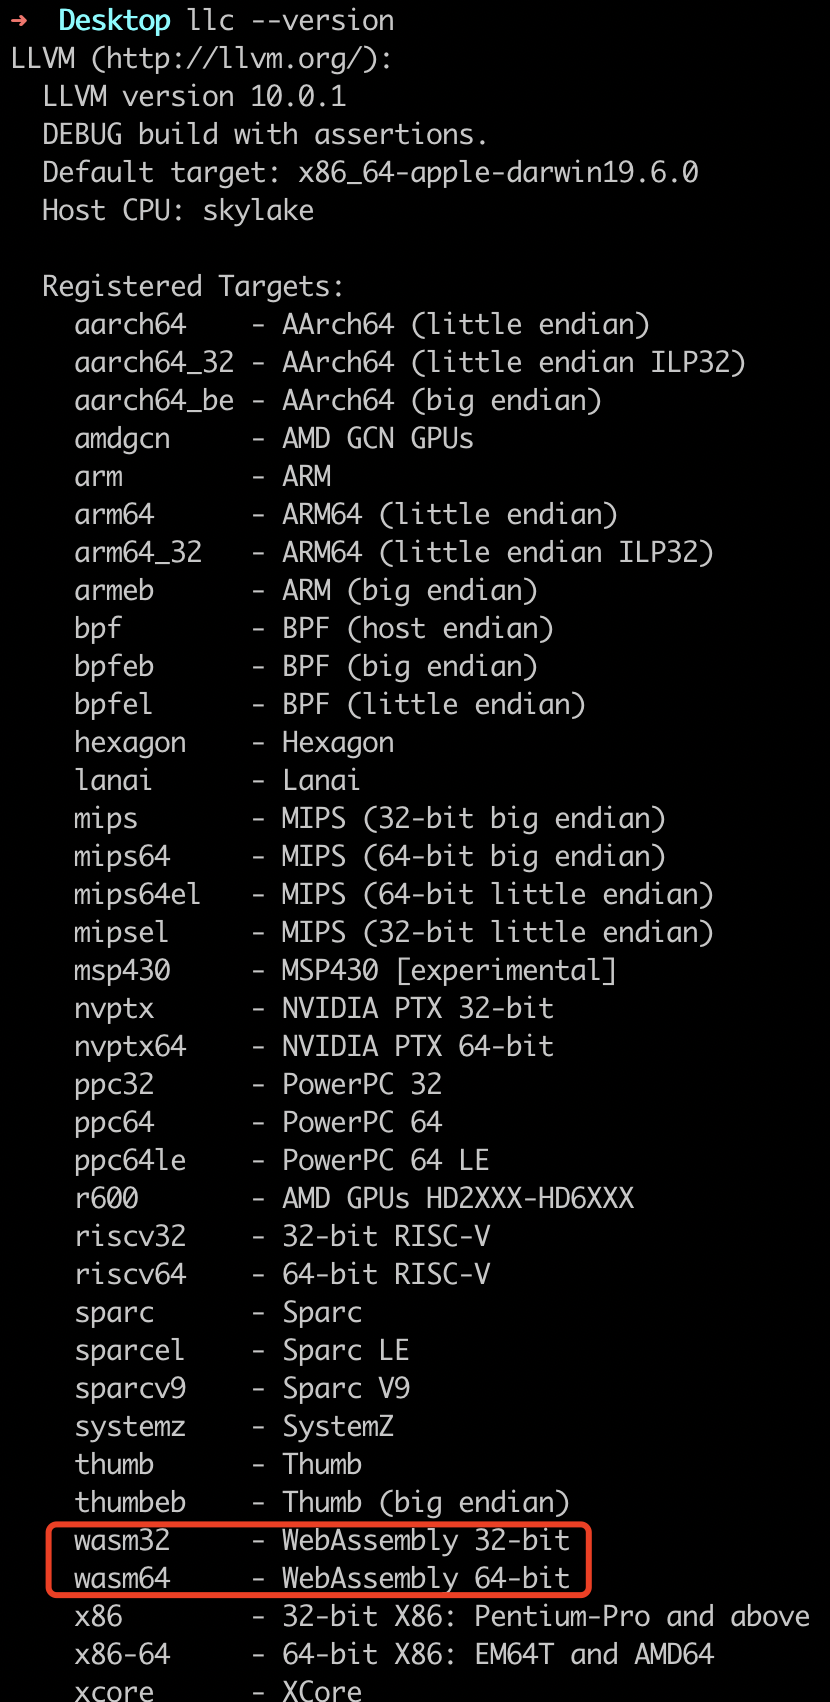Viewport: 830px width, 1702px height.
Task: Click the WebAssembly 64-bit description
Action: (426, 1578)
